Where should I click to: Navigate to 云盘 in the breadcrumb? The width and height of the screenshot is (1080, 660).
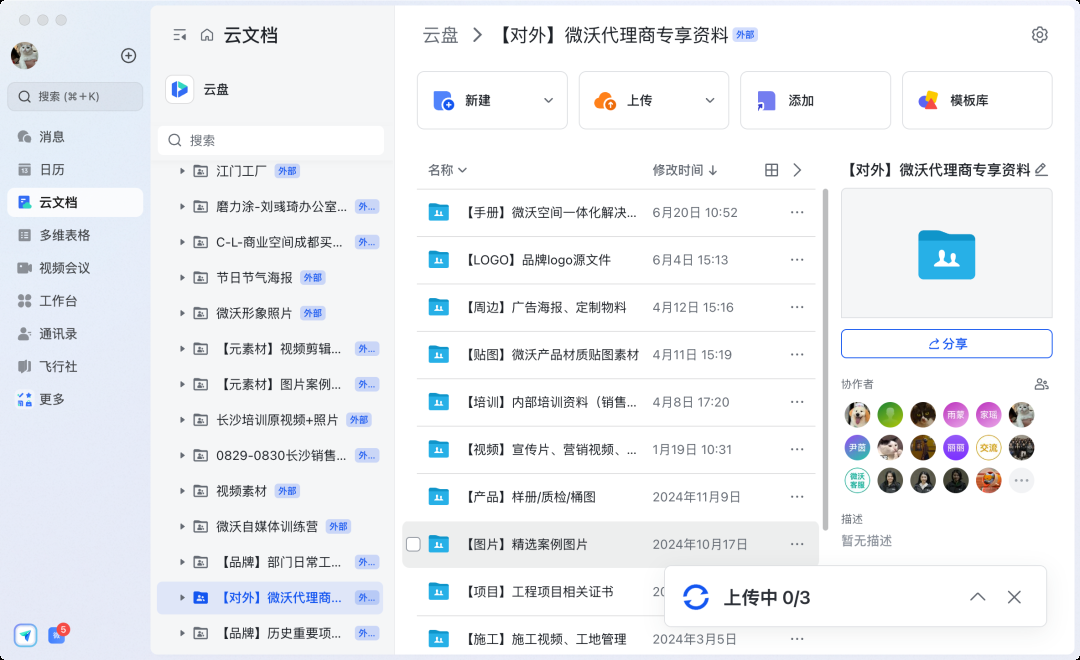[440, 35]
